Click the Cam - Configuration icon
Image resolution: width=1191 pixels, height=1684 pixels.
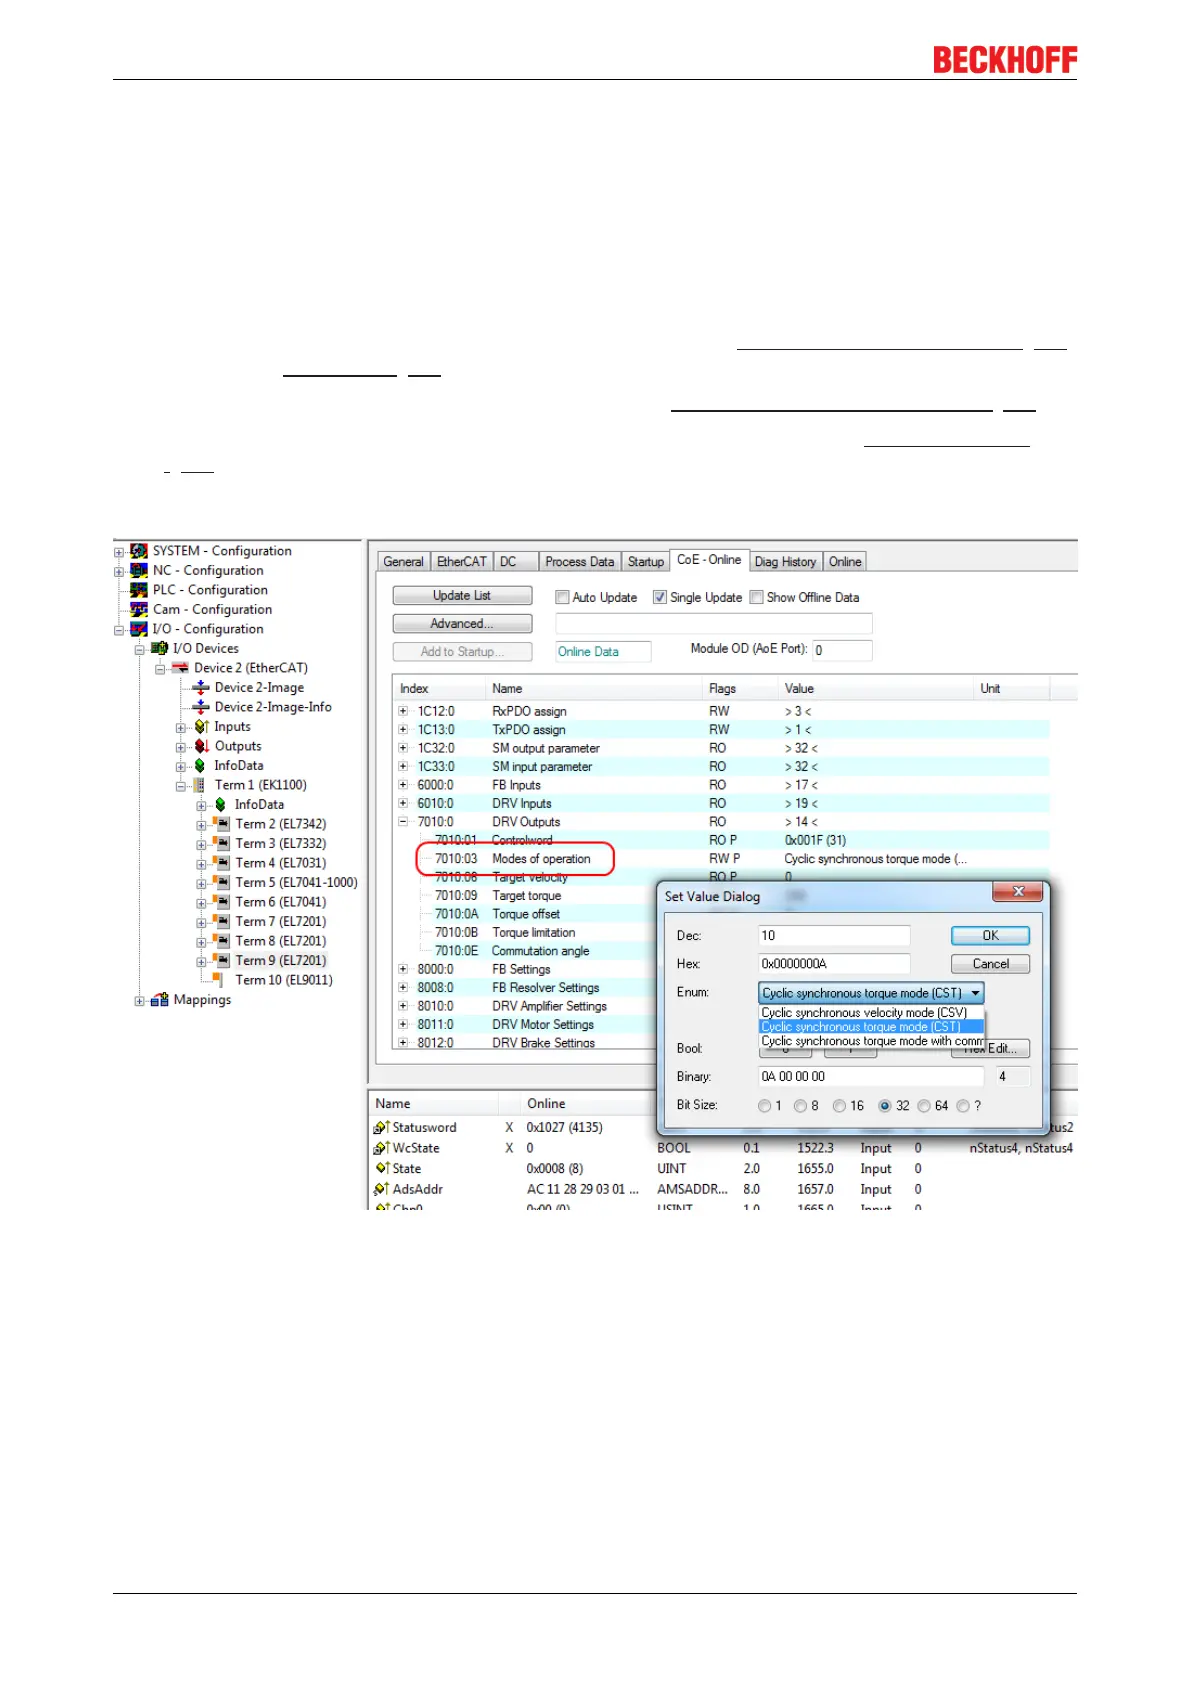139,610
